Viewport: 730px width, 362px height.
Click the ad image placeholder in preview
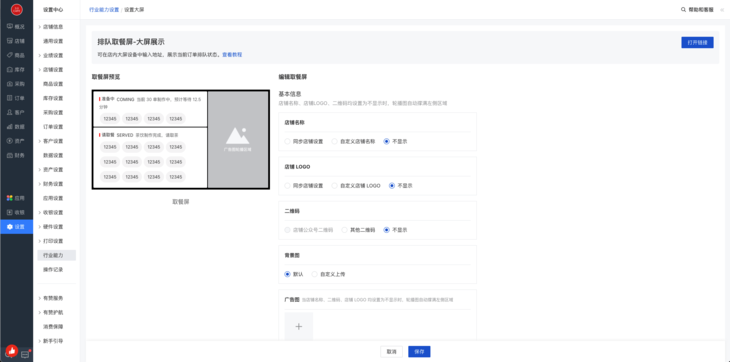pyautogui.click(x=238, y=140)
